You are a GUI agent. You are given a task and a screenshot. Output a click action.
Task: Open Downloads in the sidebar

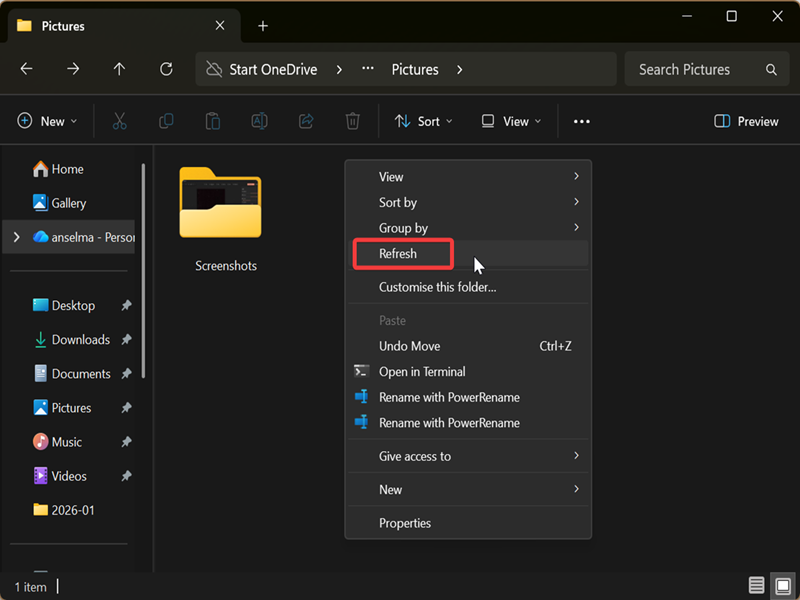80,340
